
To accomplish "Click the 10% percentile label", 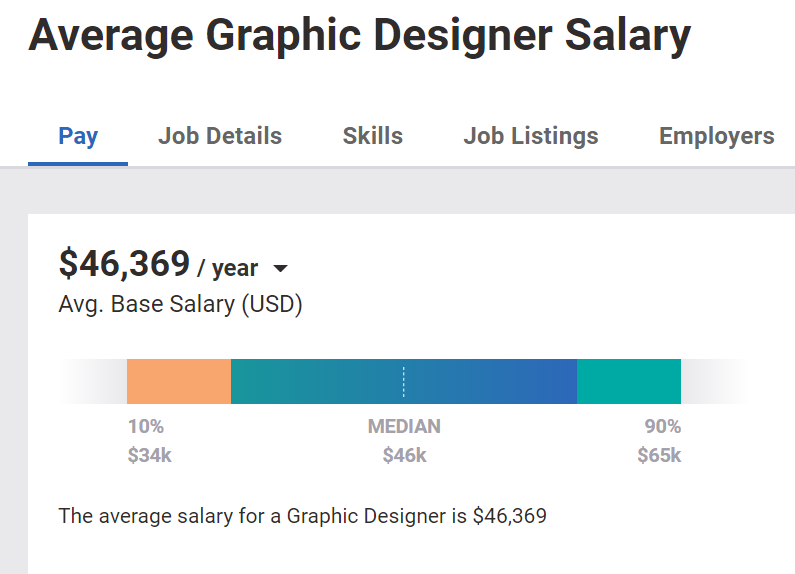I will [146, 426].
